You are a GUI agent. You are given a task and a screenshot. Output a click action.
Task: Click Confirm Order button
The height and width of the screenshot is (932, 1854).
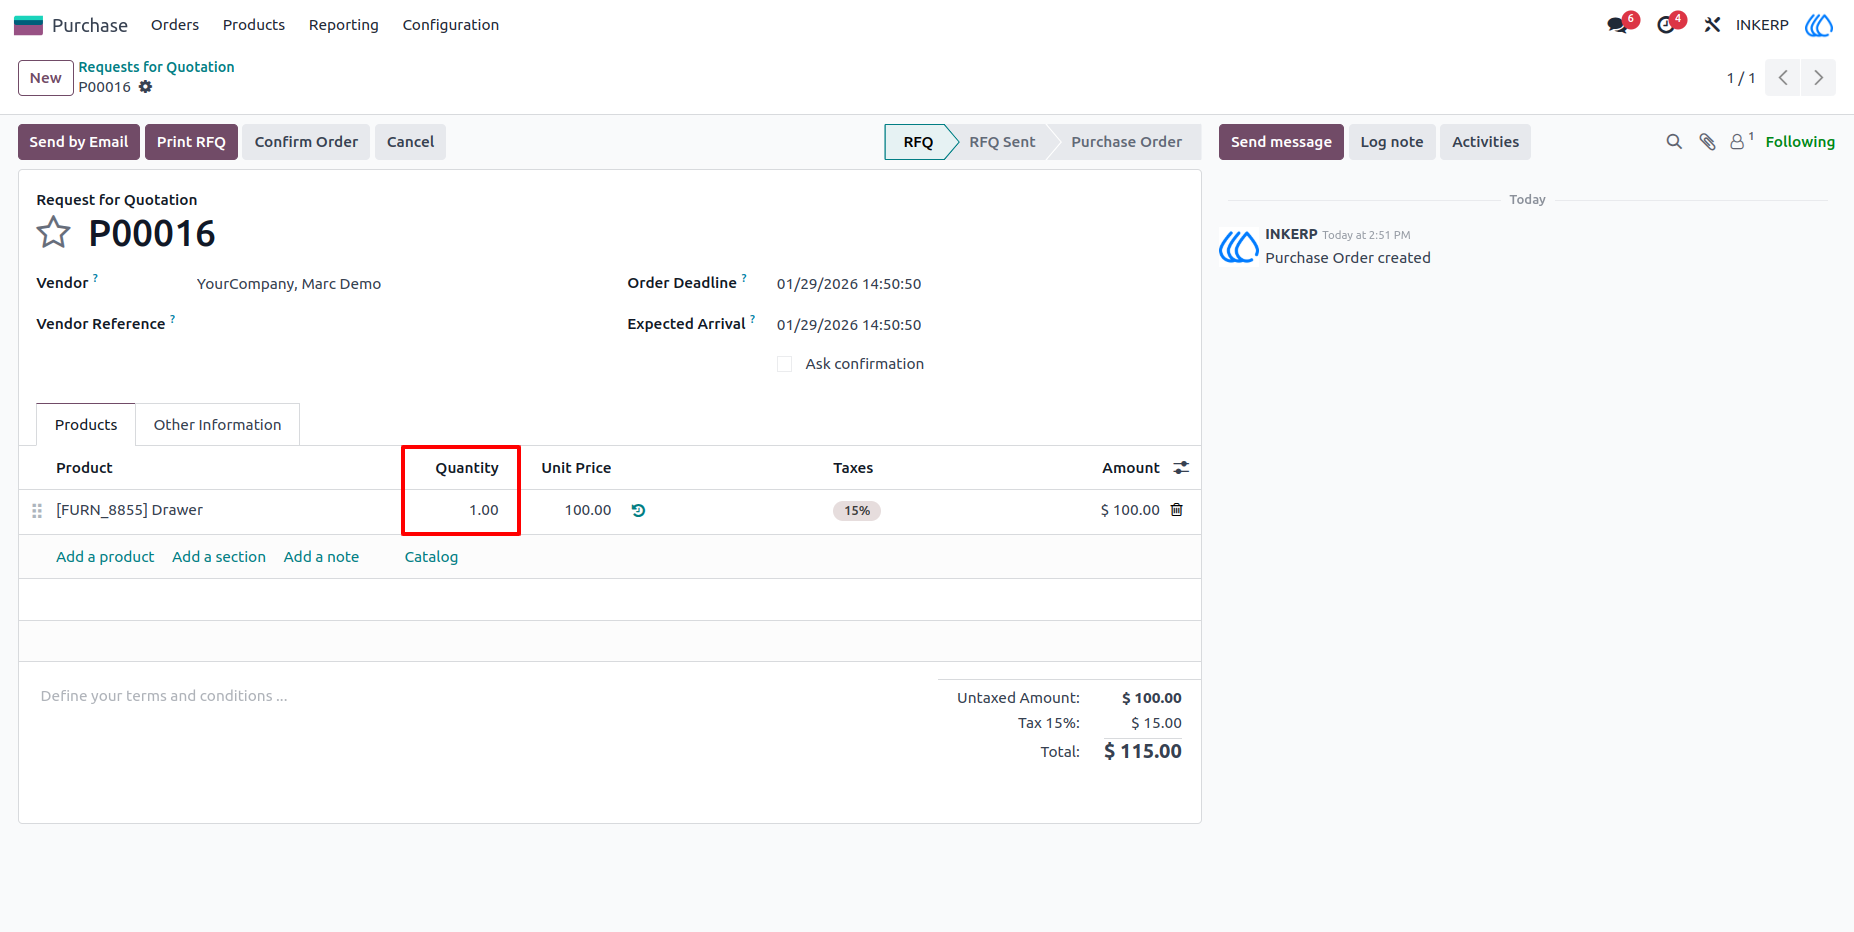tap(306, 142)
